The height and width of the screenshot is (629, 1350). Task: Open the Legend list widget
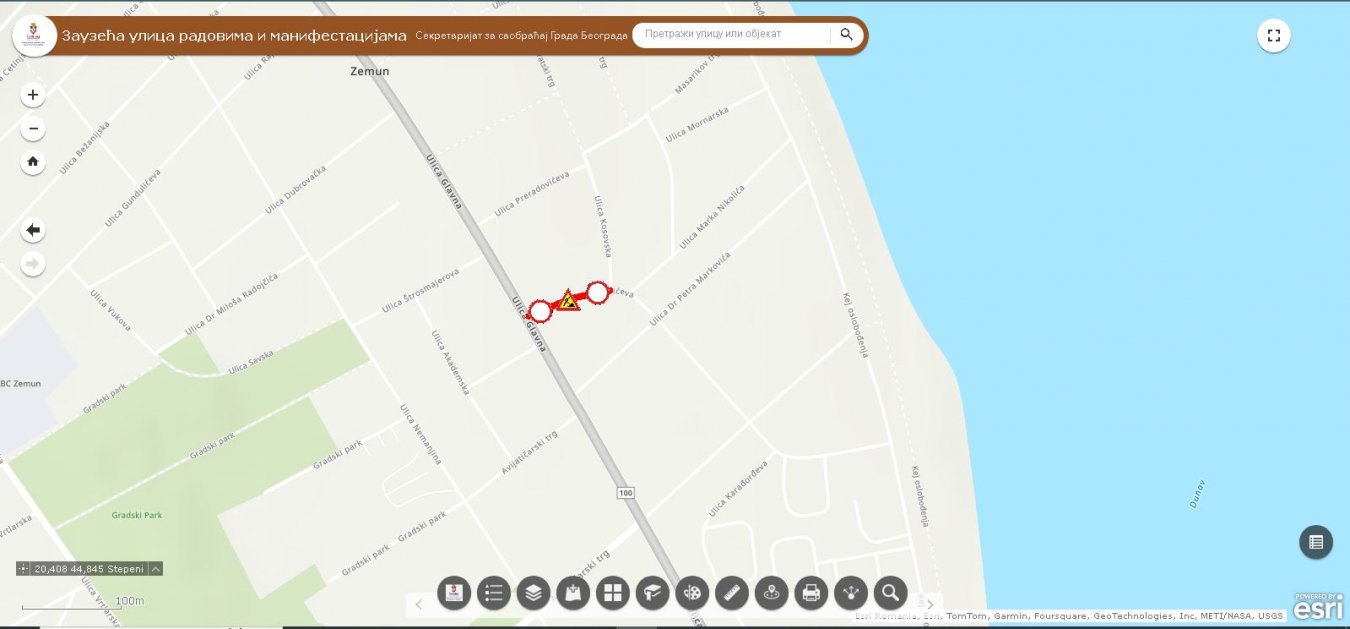coord(494,593)
